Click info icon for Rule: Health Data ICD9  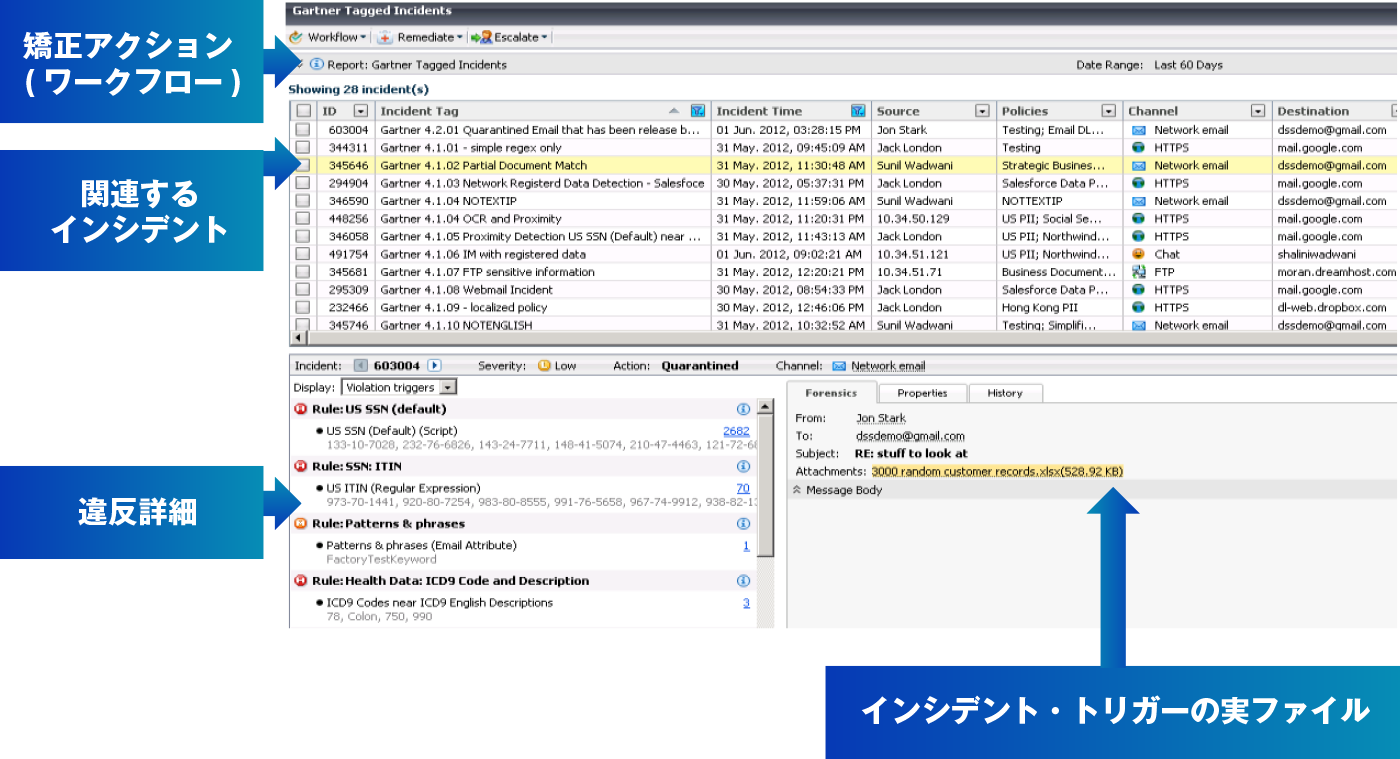click(743, 581)
